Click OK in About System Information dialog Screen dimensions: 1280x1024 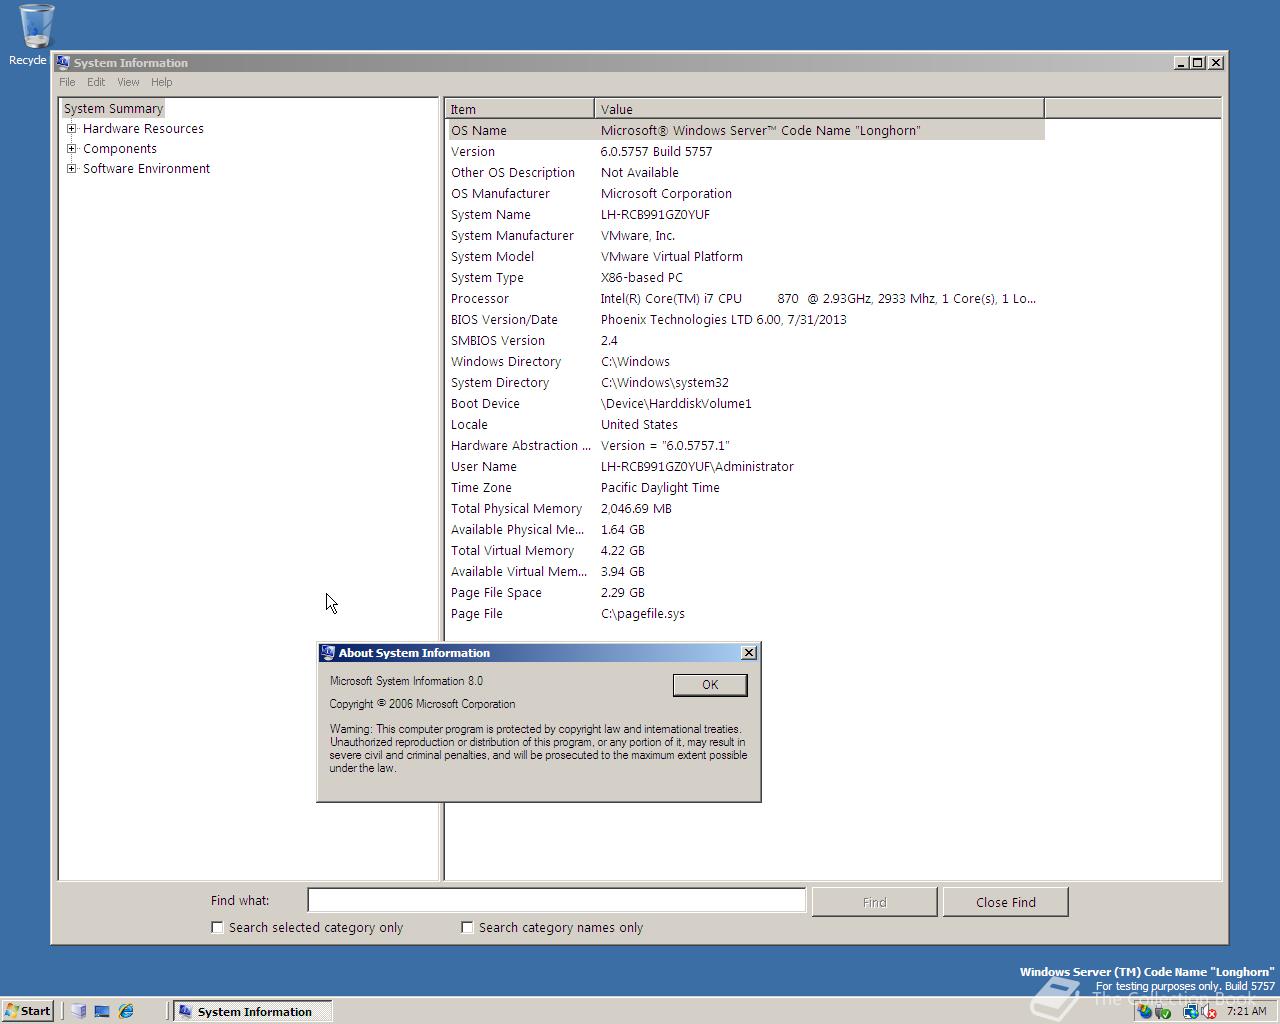pos(710,684)
